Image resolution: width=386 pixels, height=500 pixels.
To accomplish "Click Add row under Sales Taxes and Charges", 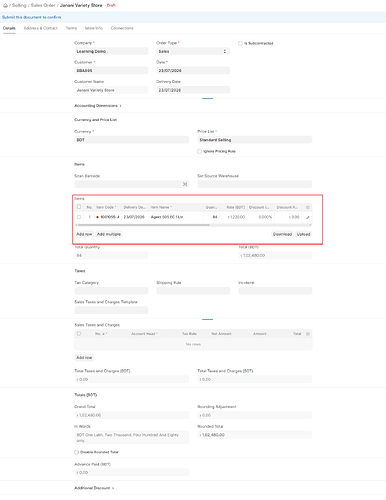I will [x=84, y=358].
